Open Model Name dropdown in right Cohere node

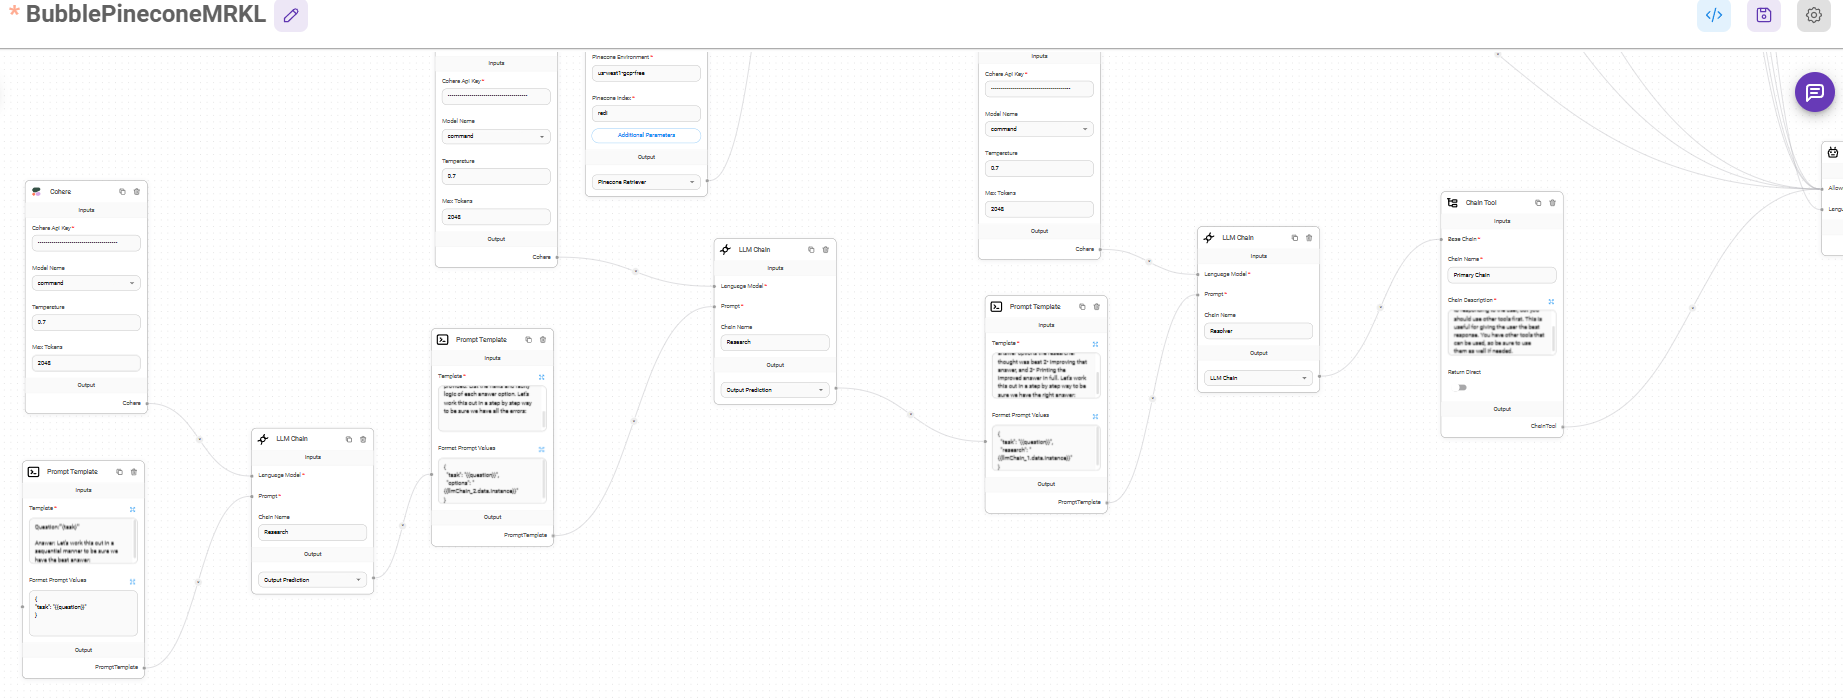[x=1039, y=129]
